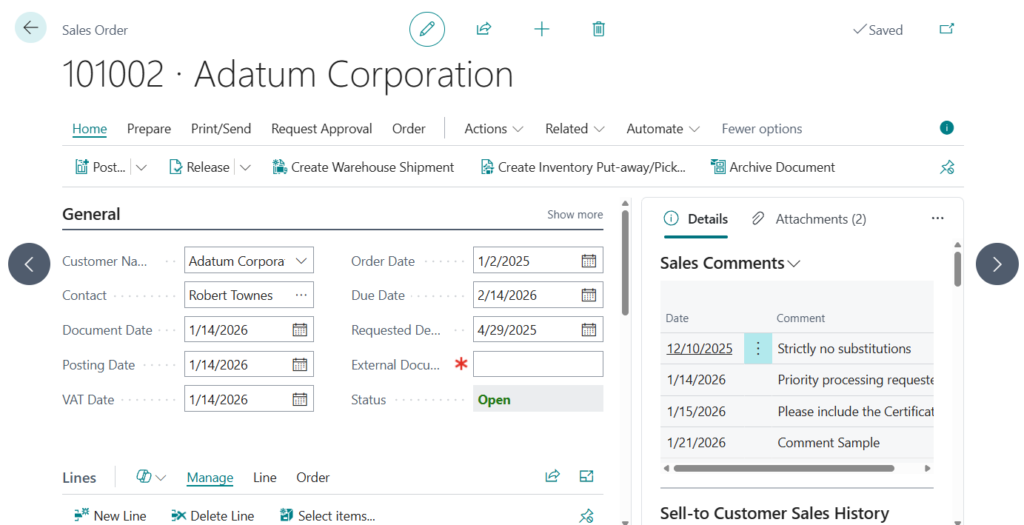Viewport: 1024px width, 525px height.
Task: Open the Actions dropdown menu
Action: pos(493,129)
